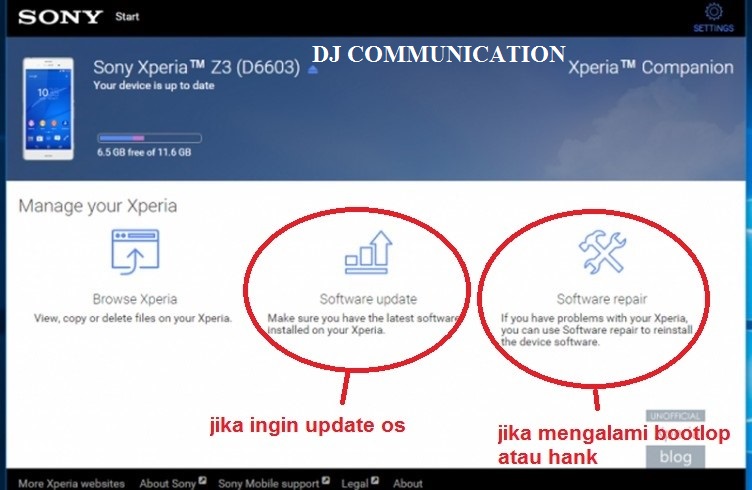Click the 'Xperia Companion' title text
Viewport: 752px width, 490px height.
pos(651,68)
